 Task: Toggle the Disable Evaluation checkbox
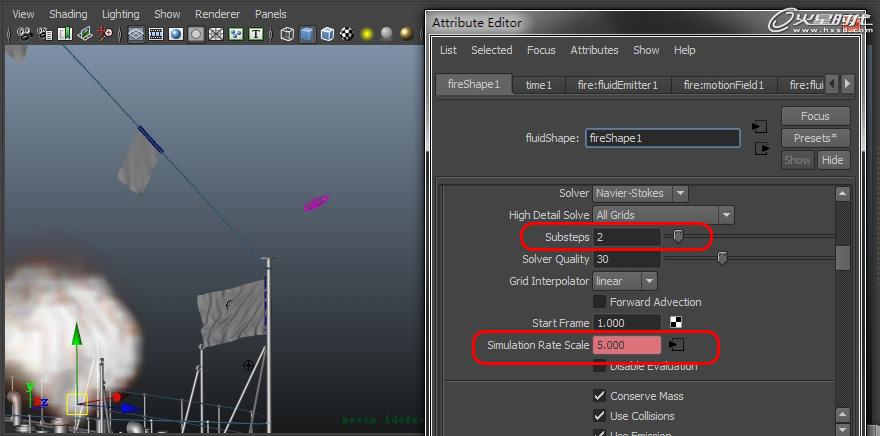(599, 366)
